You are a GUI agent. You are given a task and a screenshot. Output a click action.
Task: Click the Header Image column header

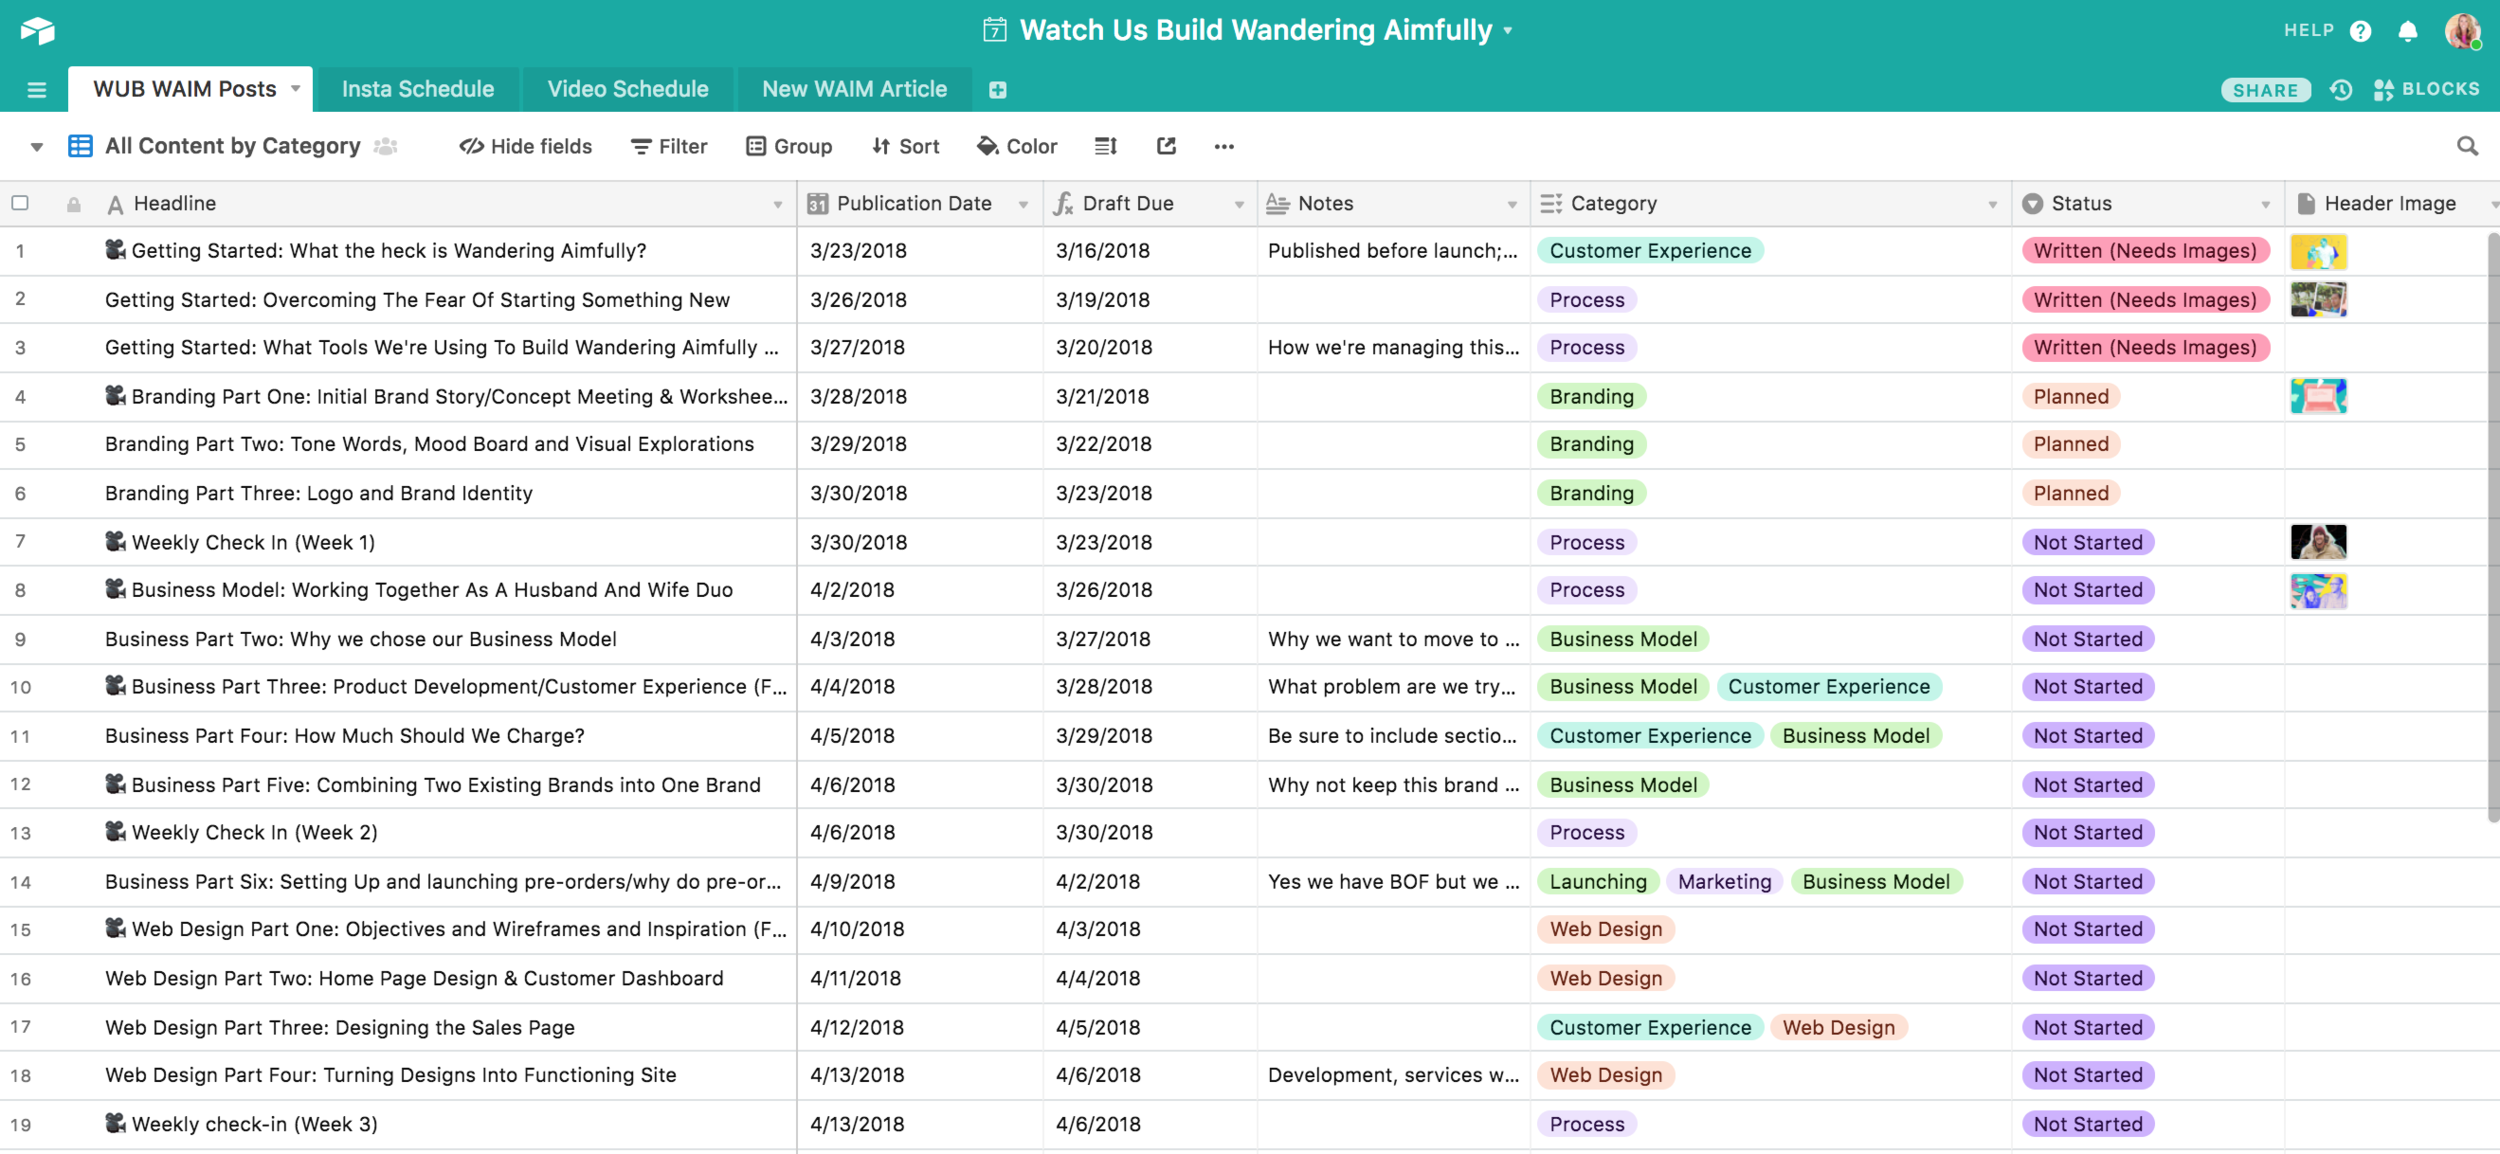tap(2391, 203)
